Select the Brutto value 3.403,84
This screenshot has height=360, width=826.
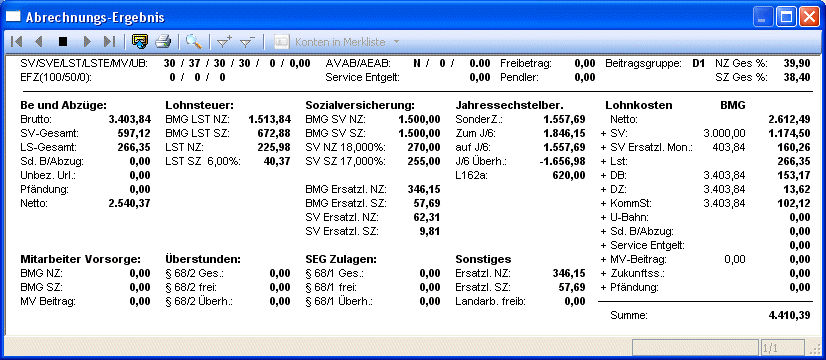pos(130,120)
